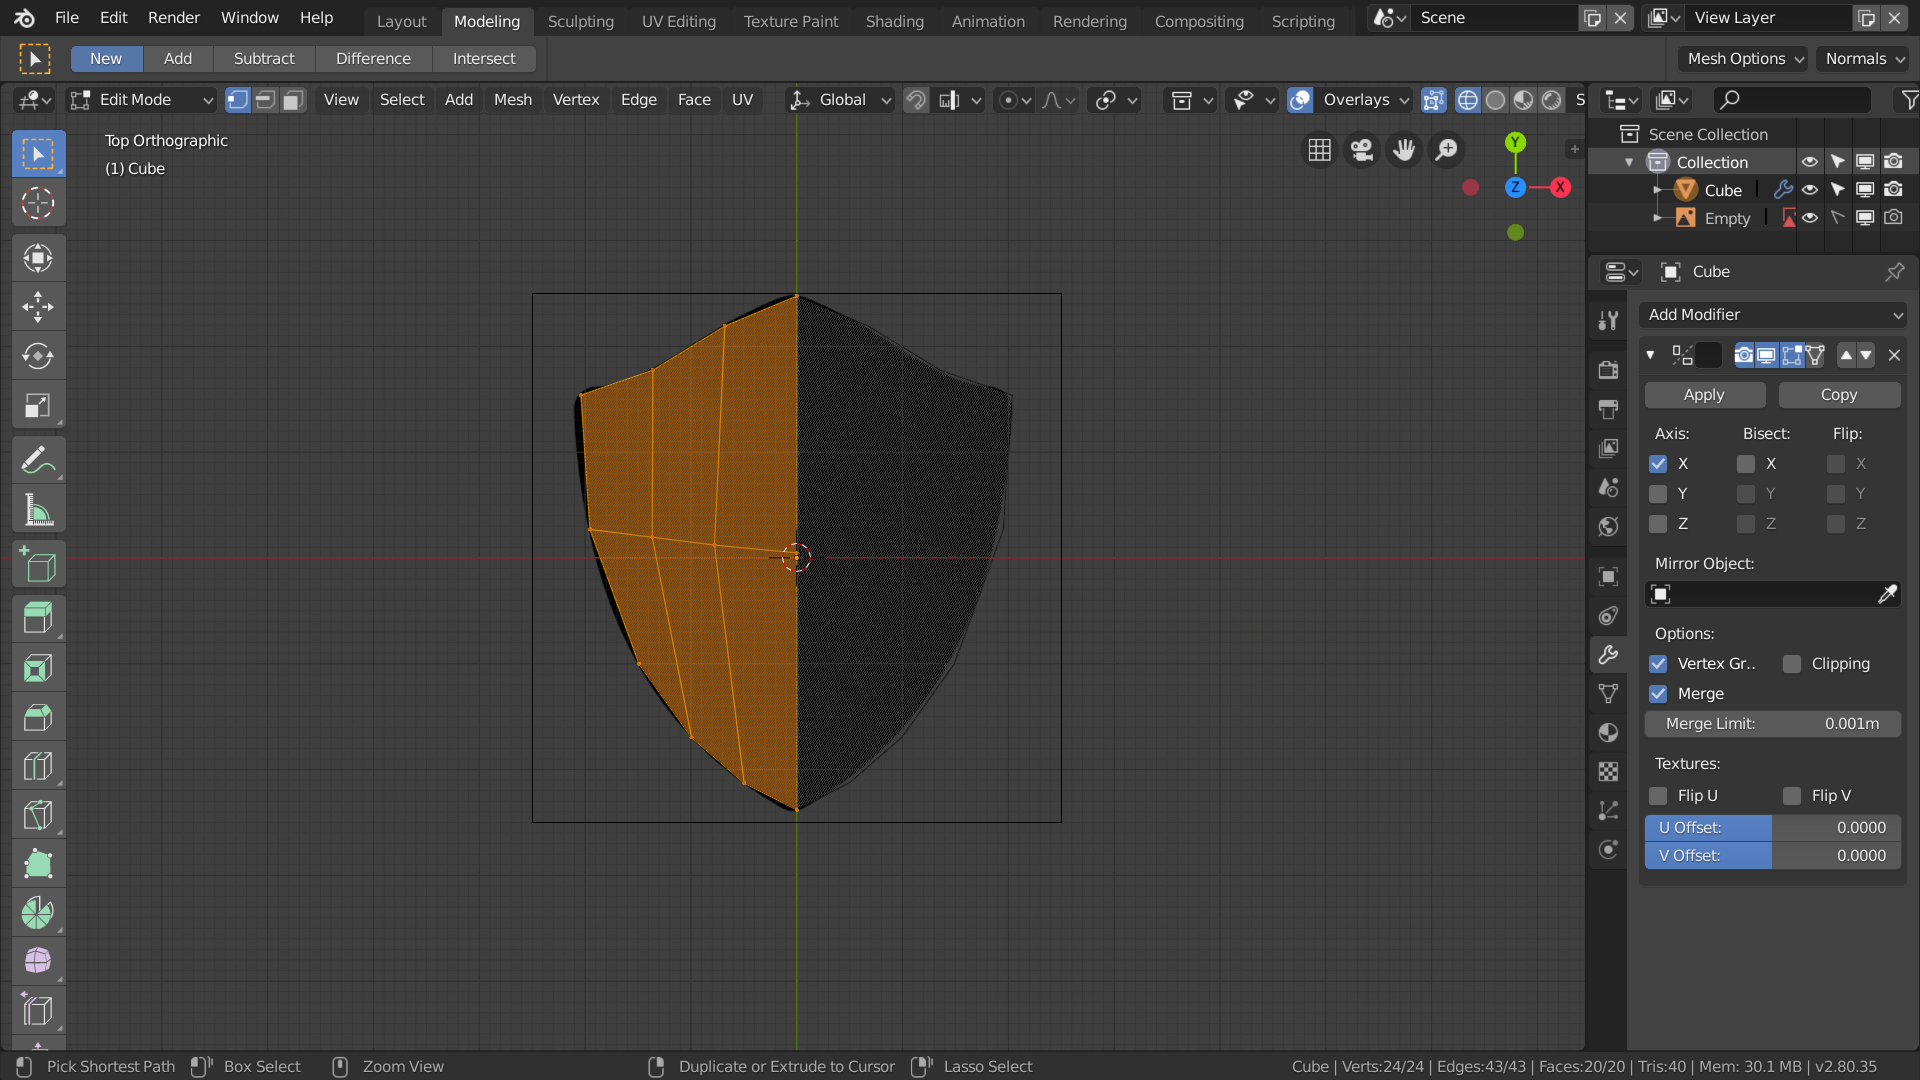This screenshot has width=1920, height=1080.
Task: Click the Apply modifier button
Action: pos(1704,395)
